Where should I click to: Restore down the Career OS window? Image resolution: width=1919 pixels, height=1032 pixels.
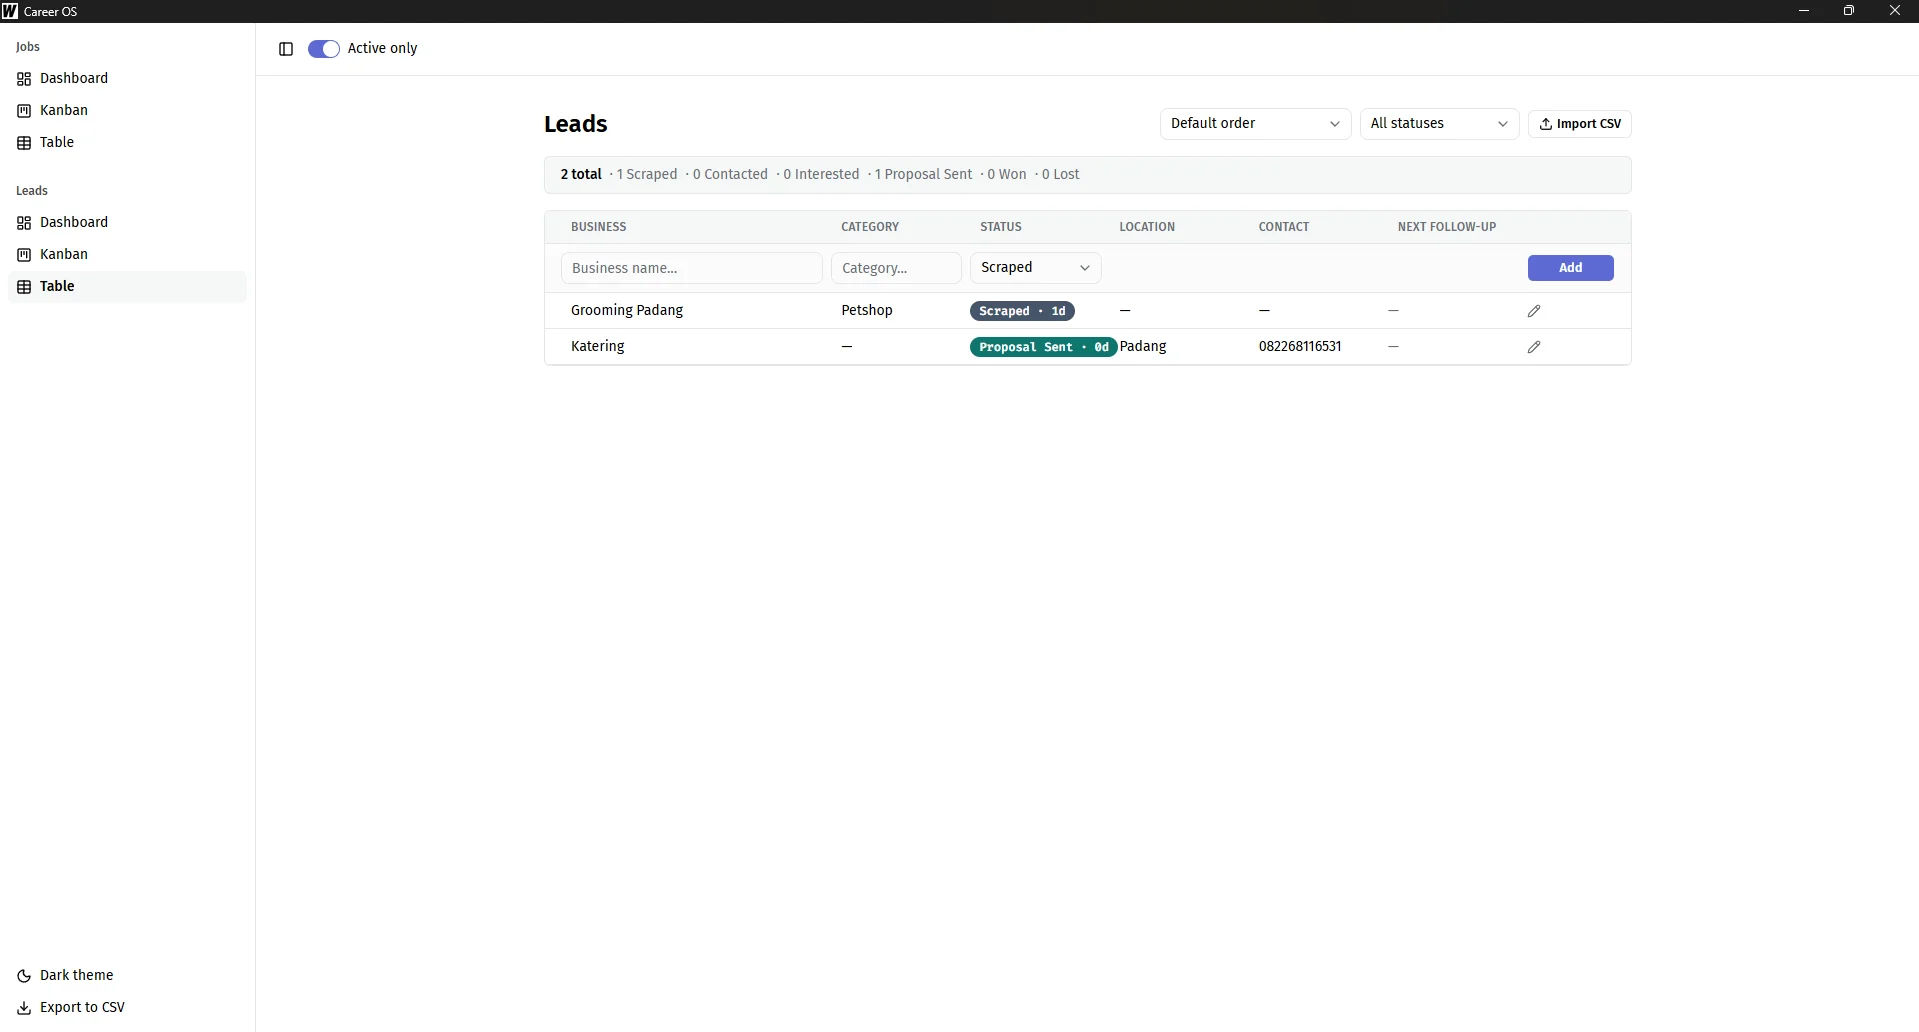click(x=1849, y=11)
